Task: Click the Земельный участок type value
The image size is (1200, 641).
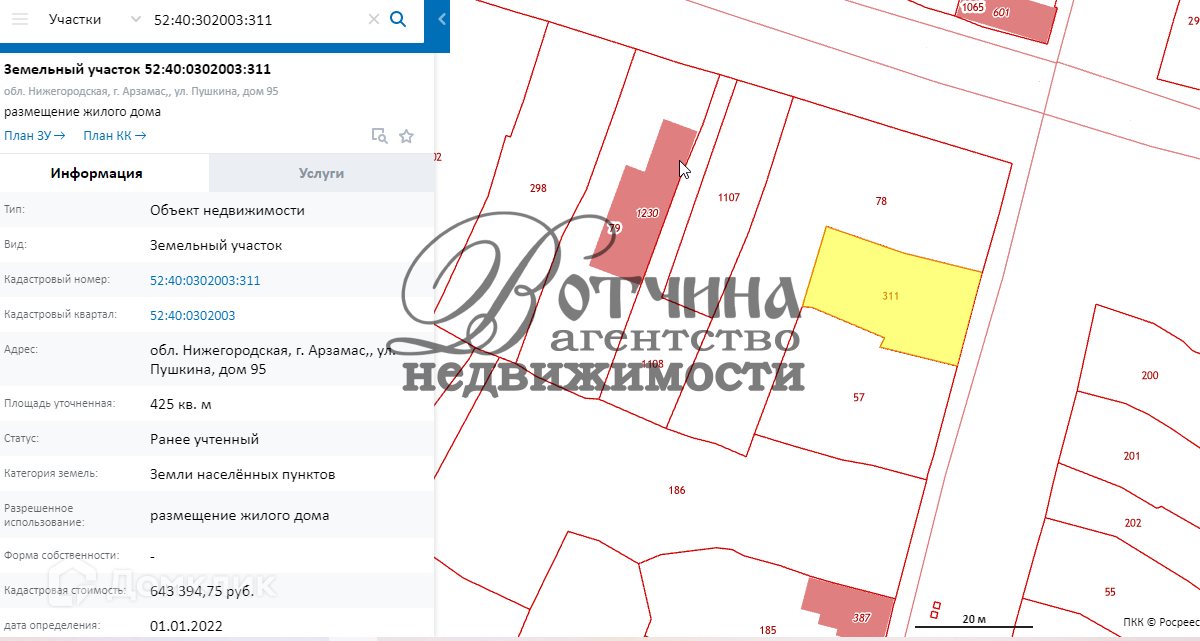Action: [216, 245]
